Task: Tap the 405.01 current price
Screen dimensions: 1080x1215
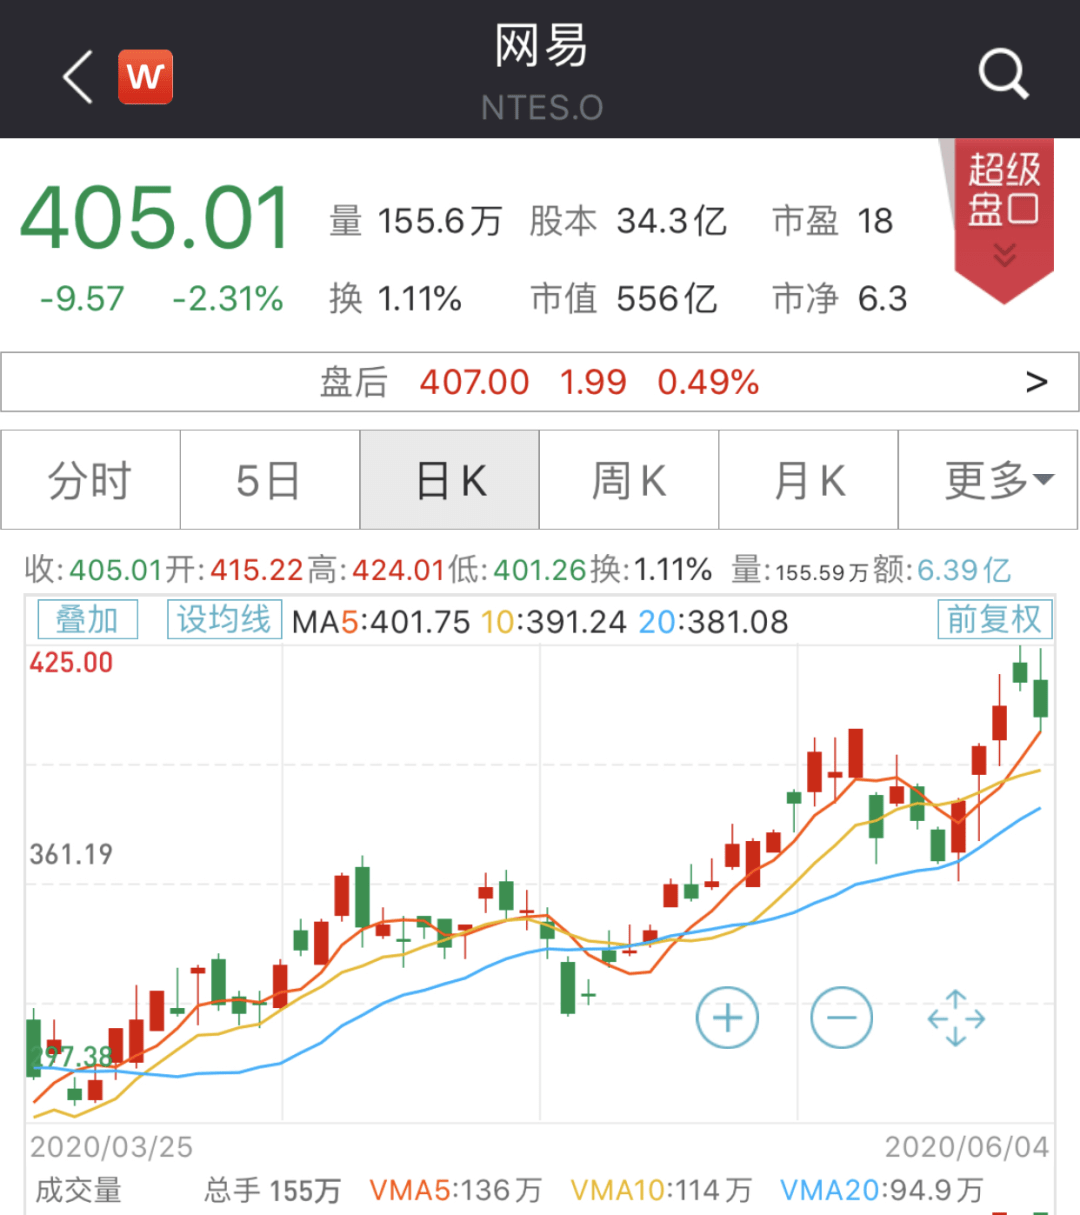Action: tap(155, 218)
